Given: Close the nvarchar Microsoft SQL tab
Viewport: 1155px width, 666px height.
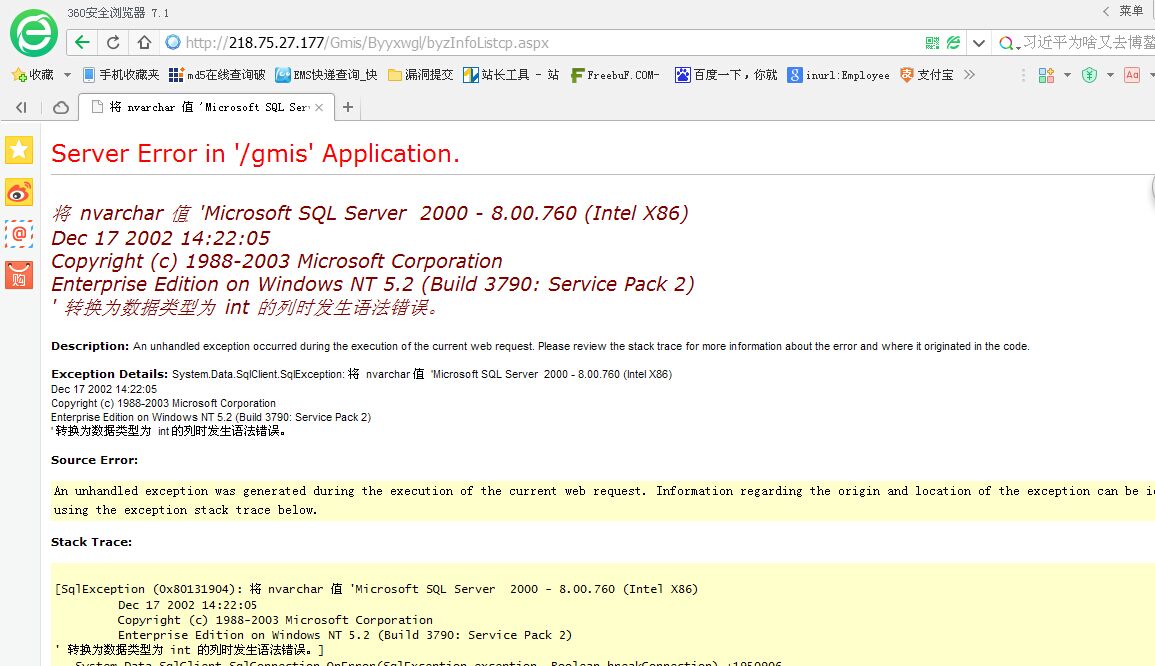Looking at the screenshot, I should point(319,108).
